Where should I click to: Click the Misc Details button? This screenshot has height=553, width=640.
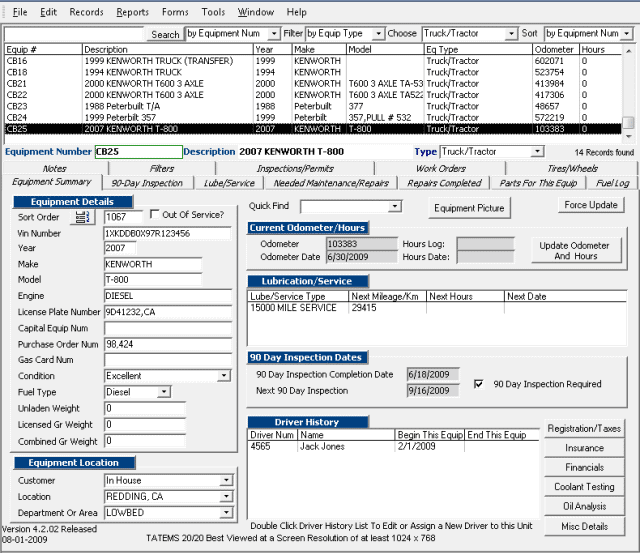coord(584,526)
